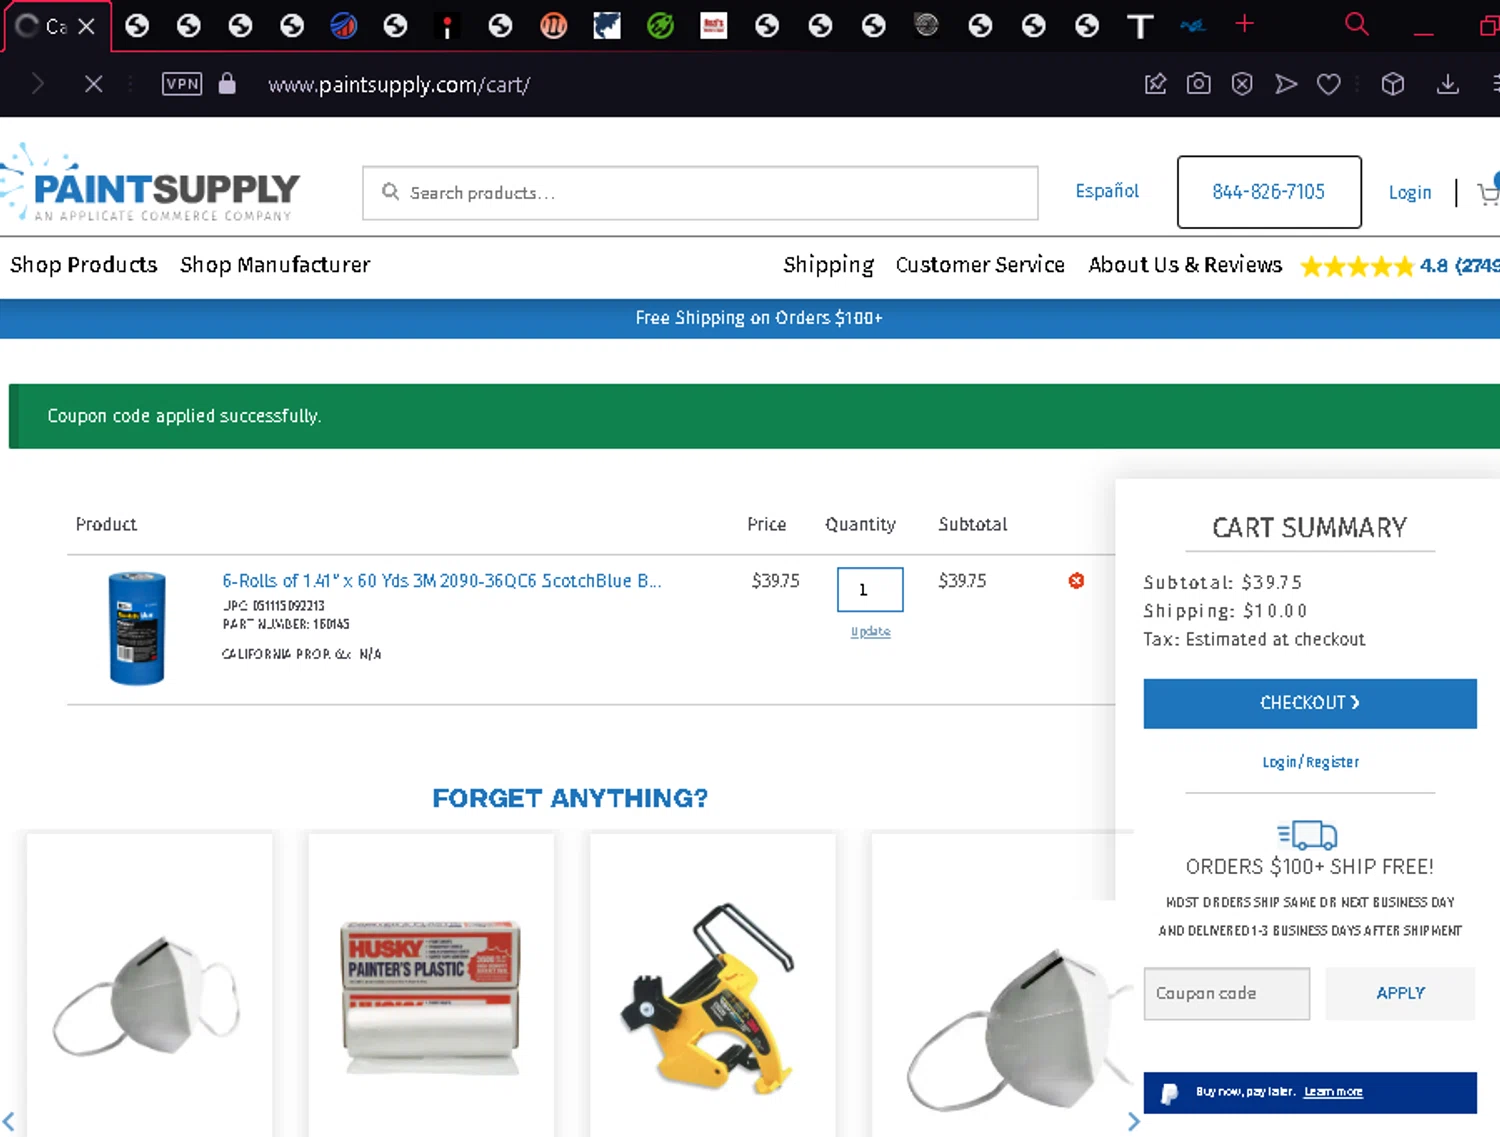
Task: Click the Coupon code field
Action: 1227,994
